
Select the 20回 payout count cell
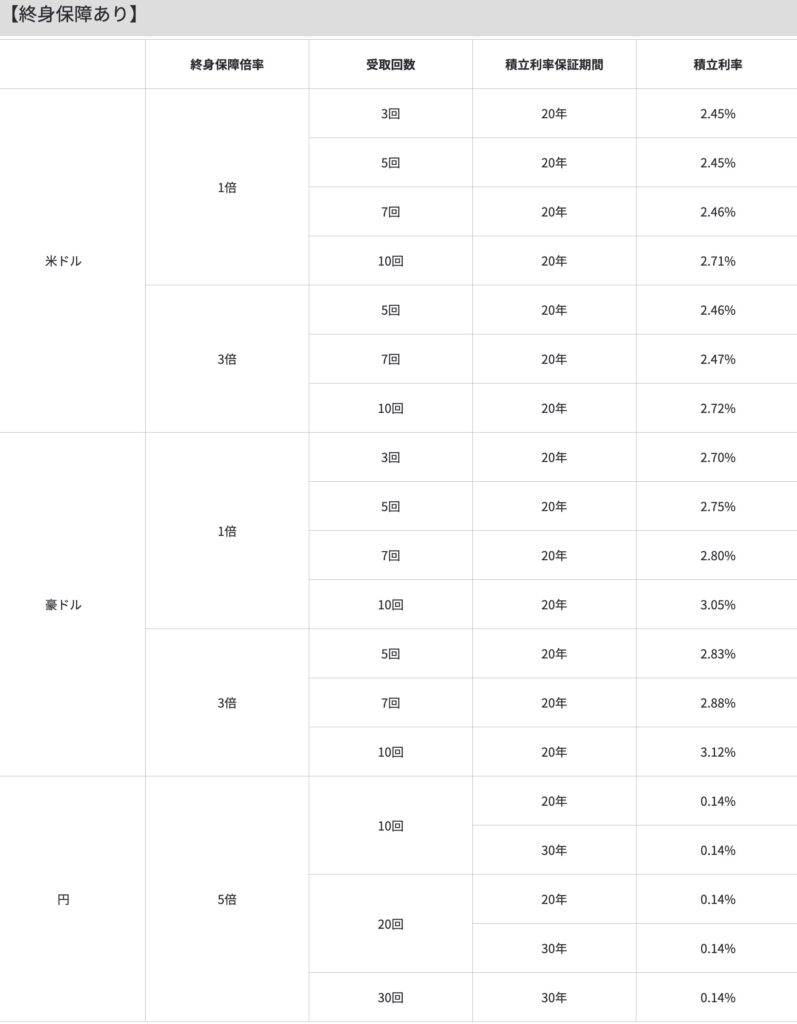[x=390, y=924]
